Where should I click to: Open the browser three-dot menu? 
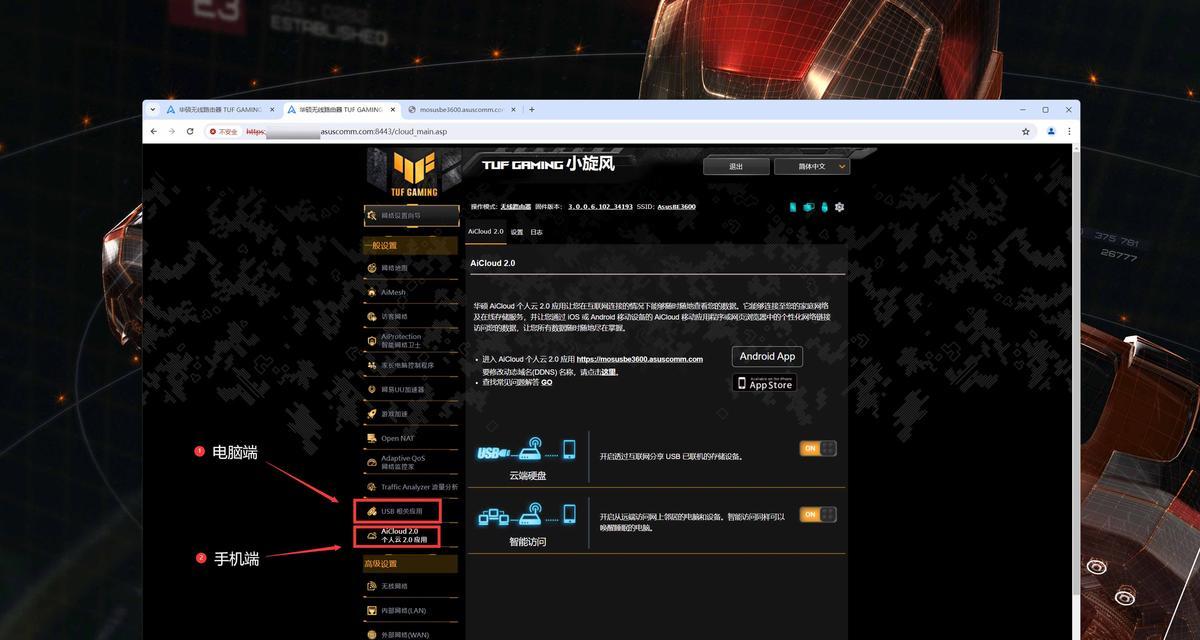click(1069, 131)
